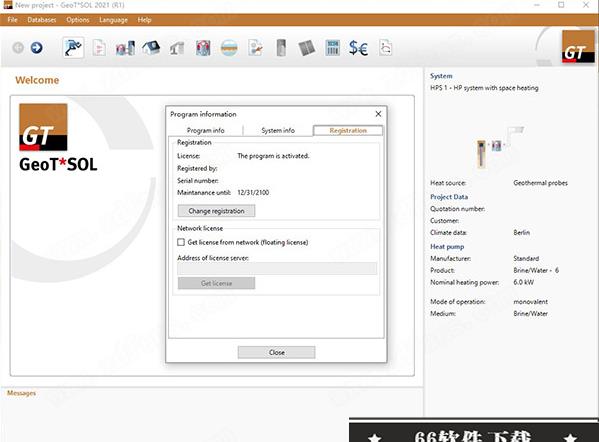Click the 'Brine/Water - 6' product value
The width and height of the screenshot is (599, 442).
(x=536, y=270)
